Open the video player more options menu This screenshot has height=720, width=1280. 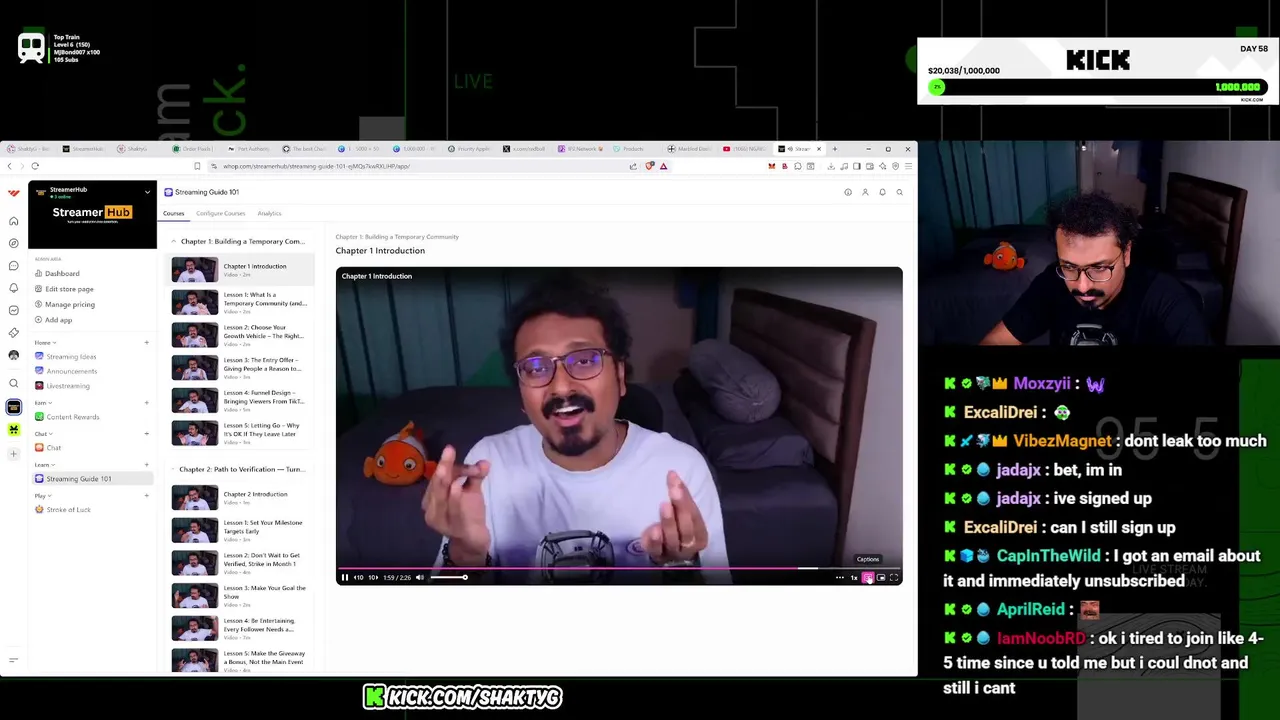[x=840, y=577]
